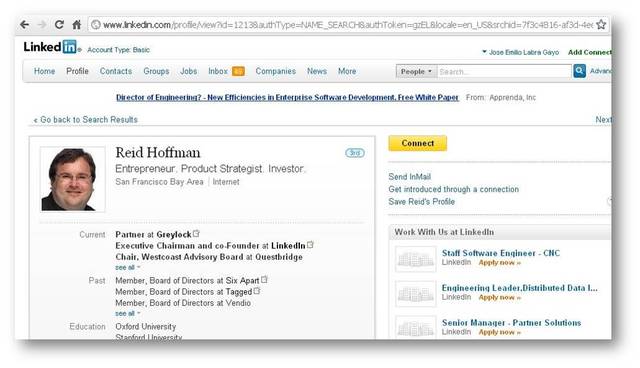640x368 pixels.
Task: Click the Internet industry text
Action: [226, 182]
